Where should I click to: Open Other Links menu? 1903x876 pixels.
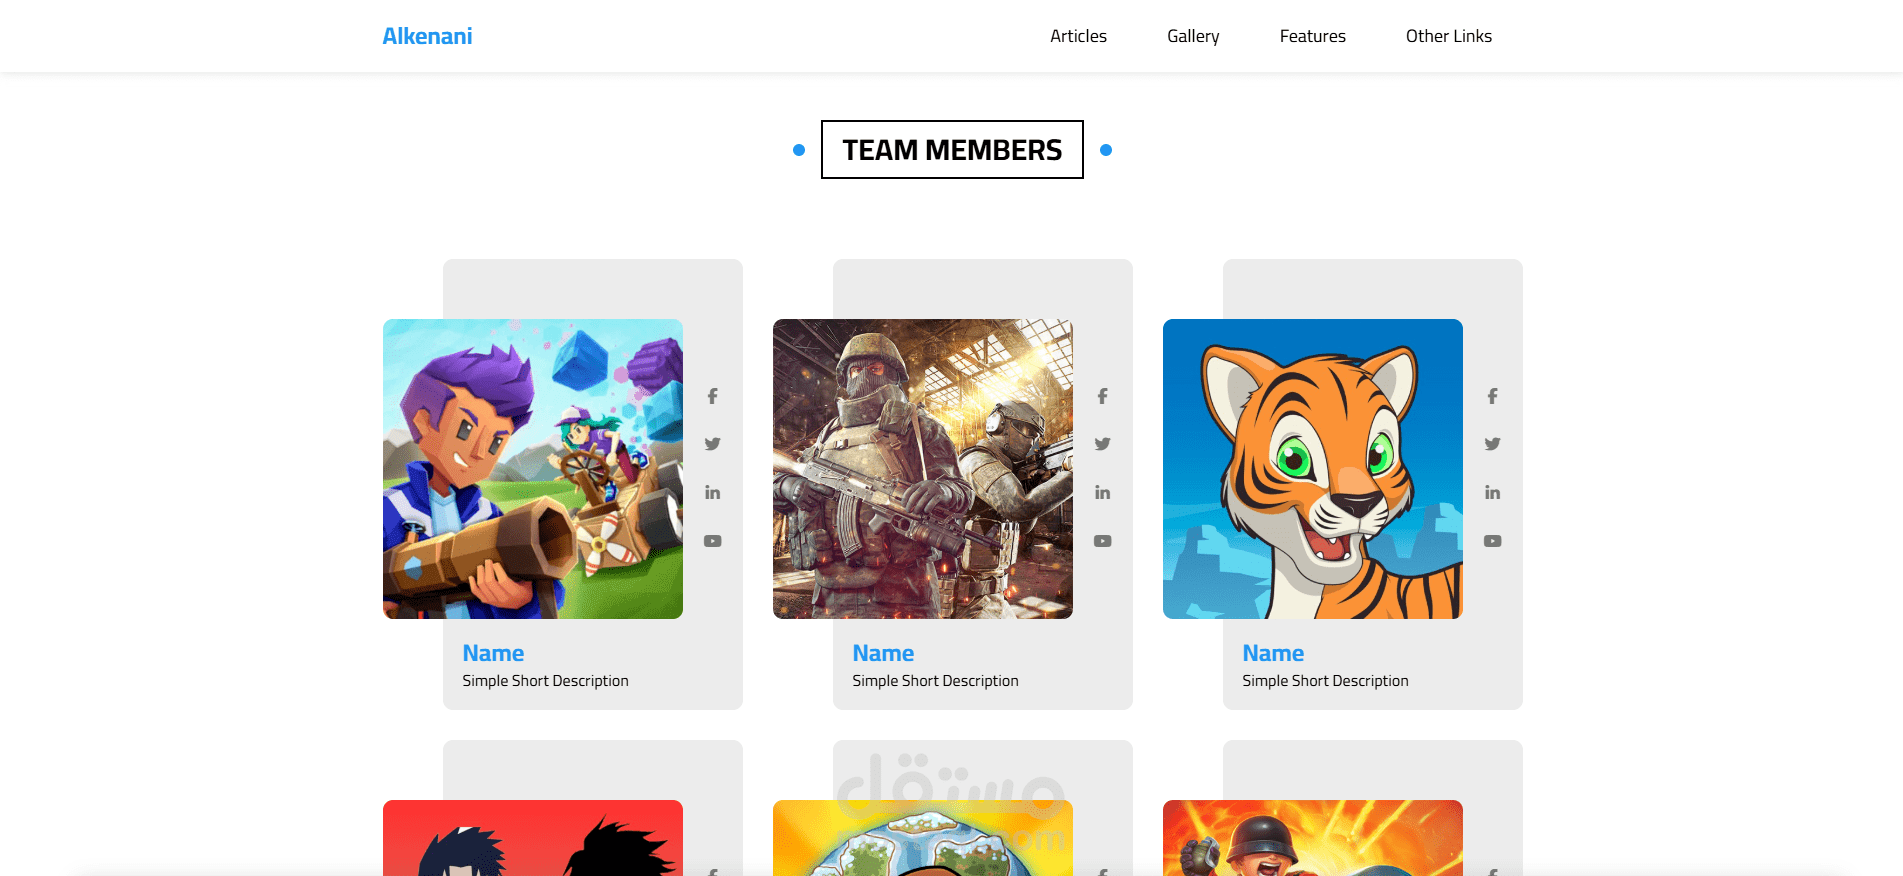pyautogui.click(x=1448, y=36)
